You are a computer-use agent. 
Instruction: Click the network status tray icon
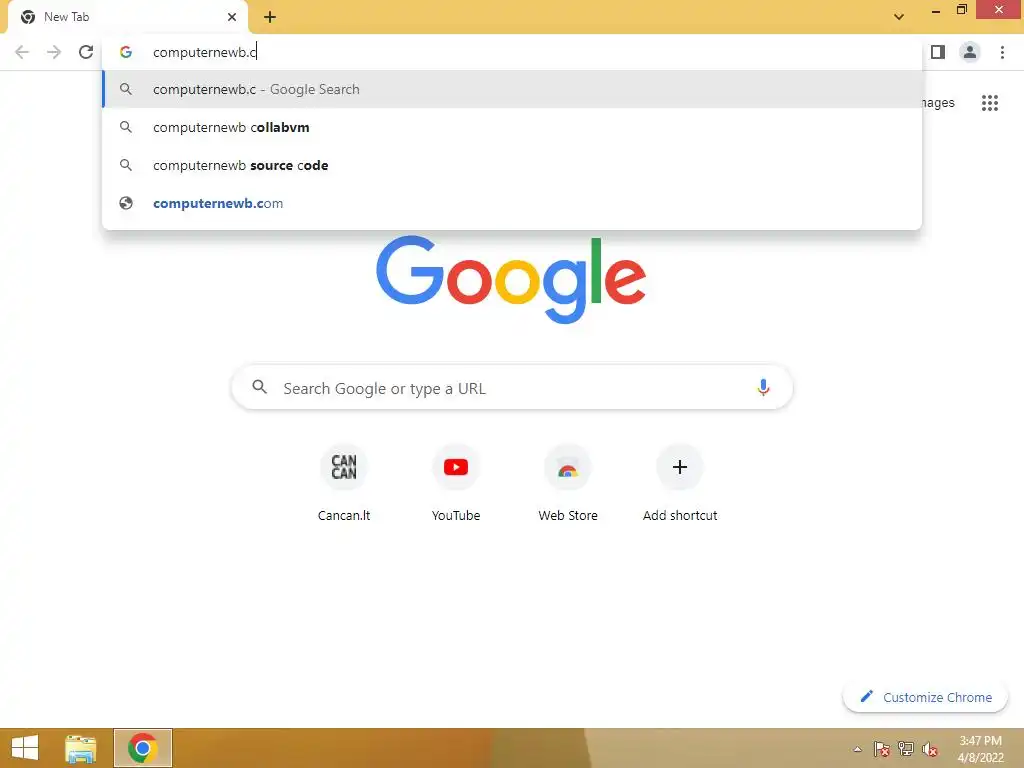click(905, 749)
